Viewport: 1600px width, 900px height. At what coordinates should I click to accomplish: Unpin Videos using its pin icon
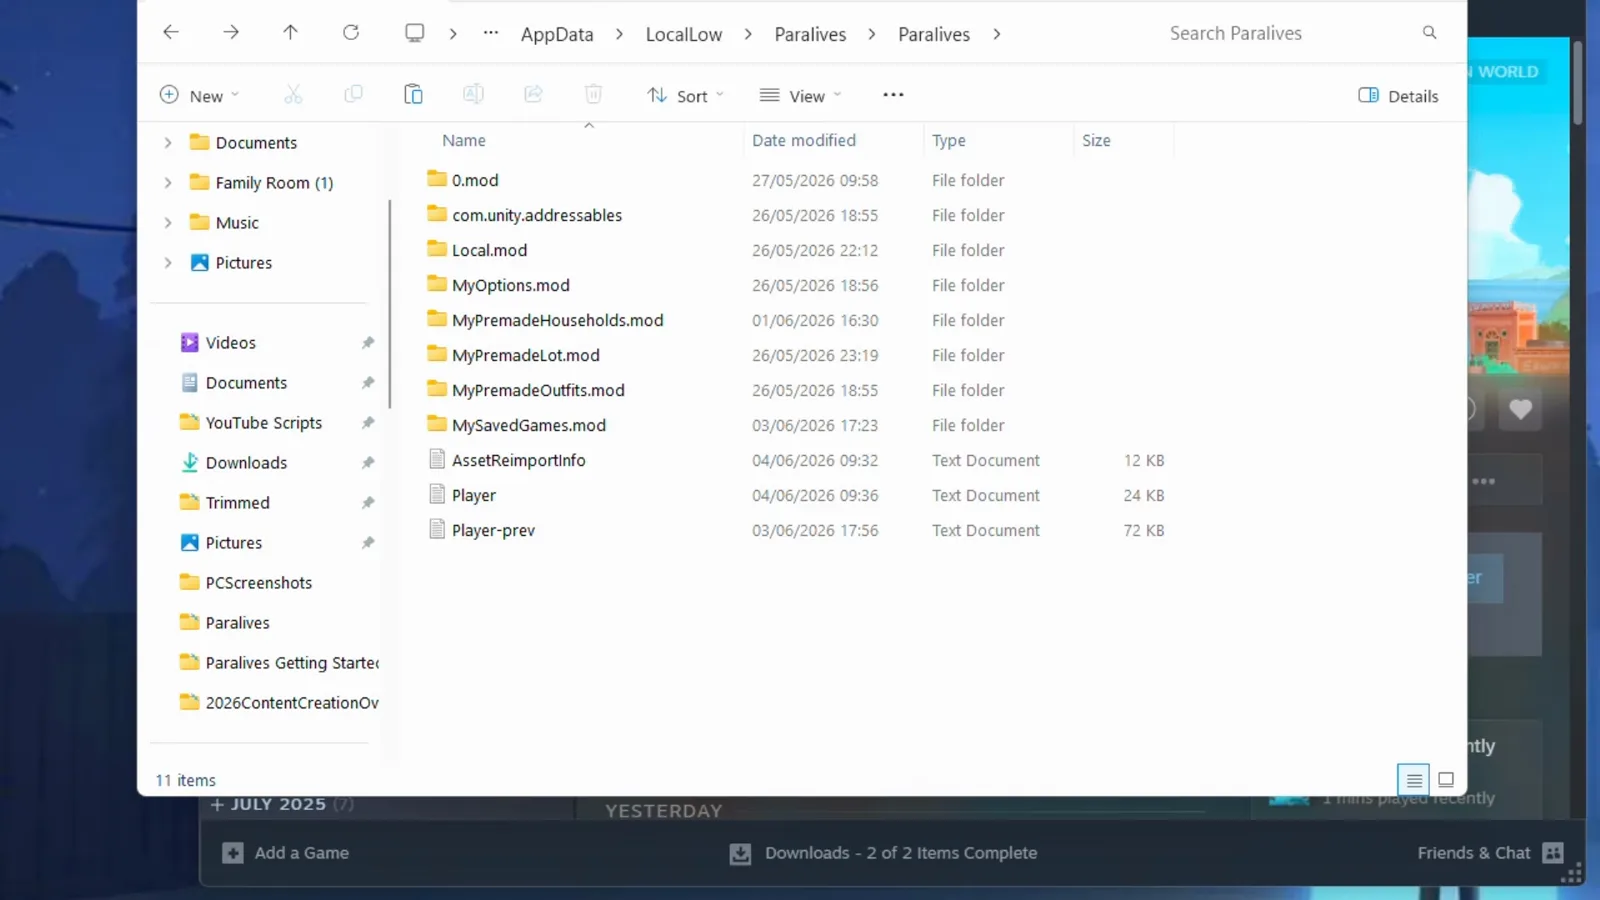[368, 343]
